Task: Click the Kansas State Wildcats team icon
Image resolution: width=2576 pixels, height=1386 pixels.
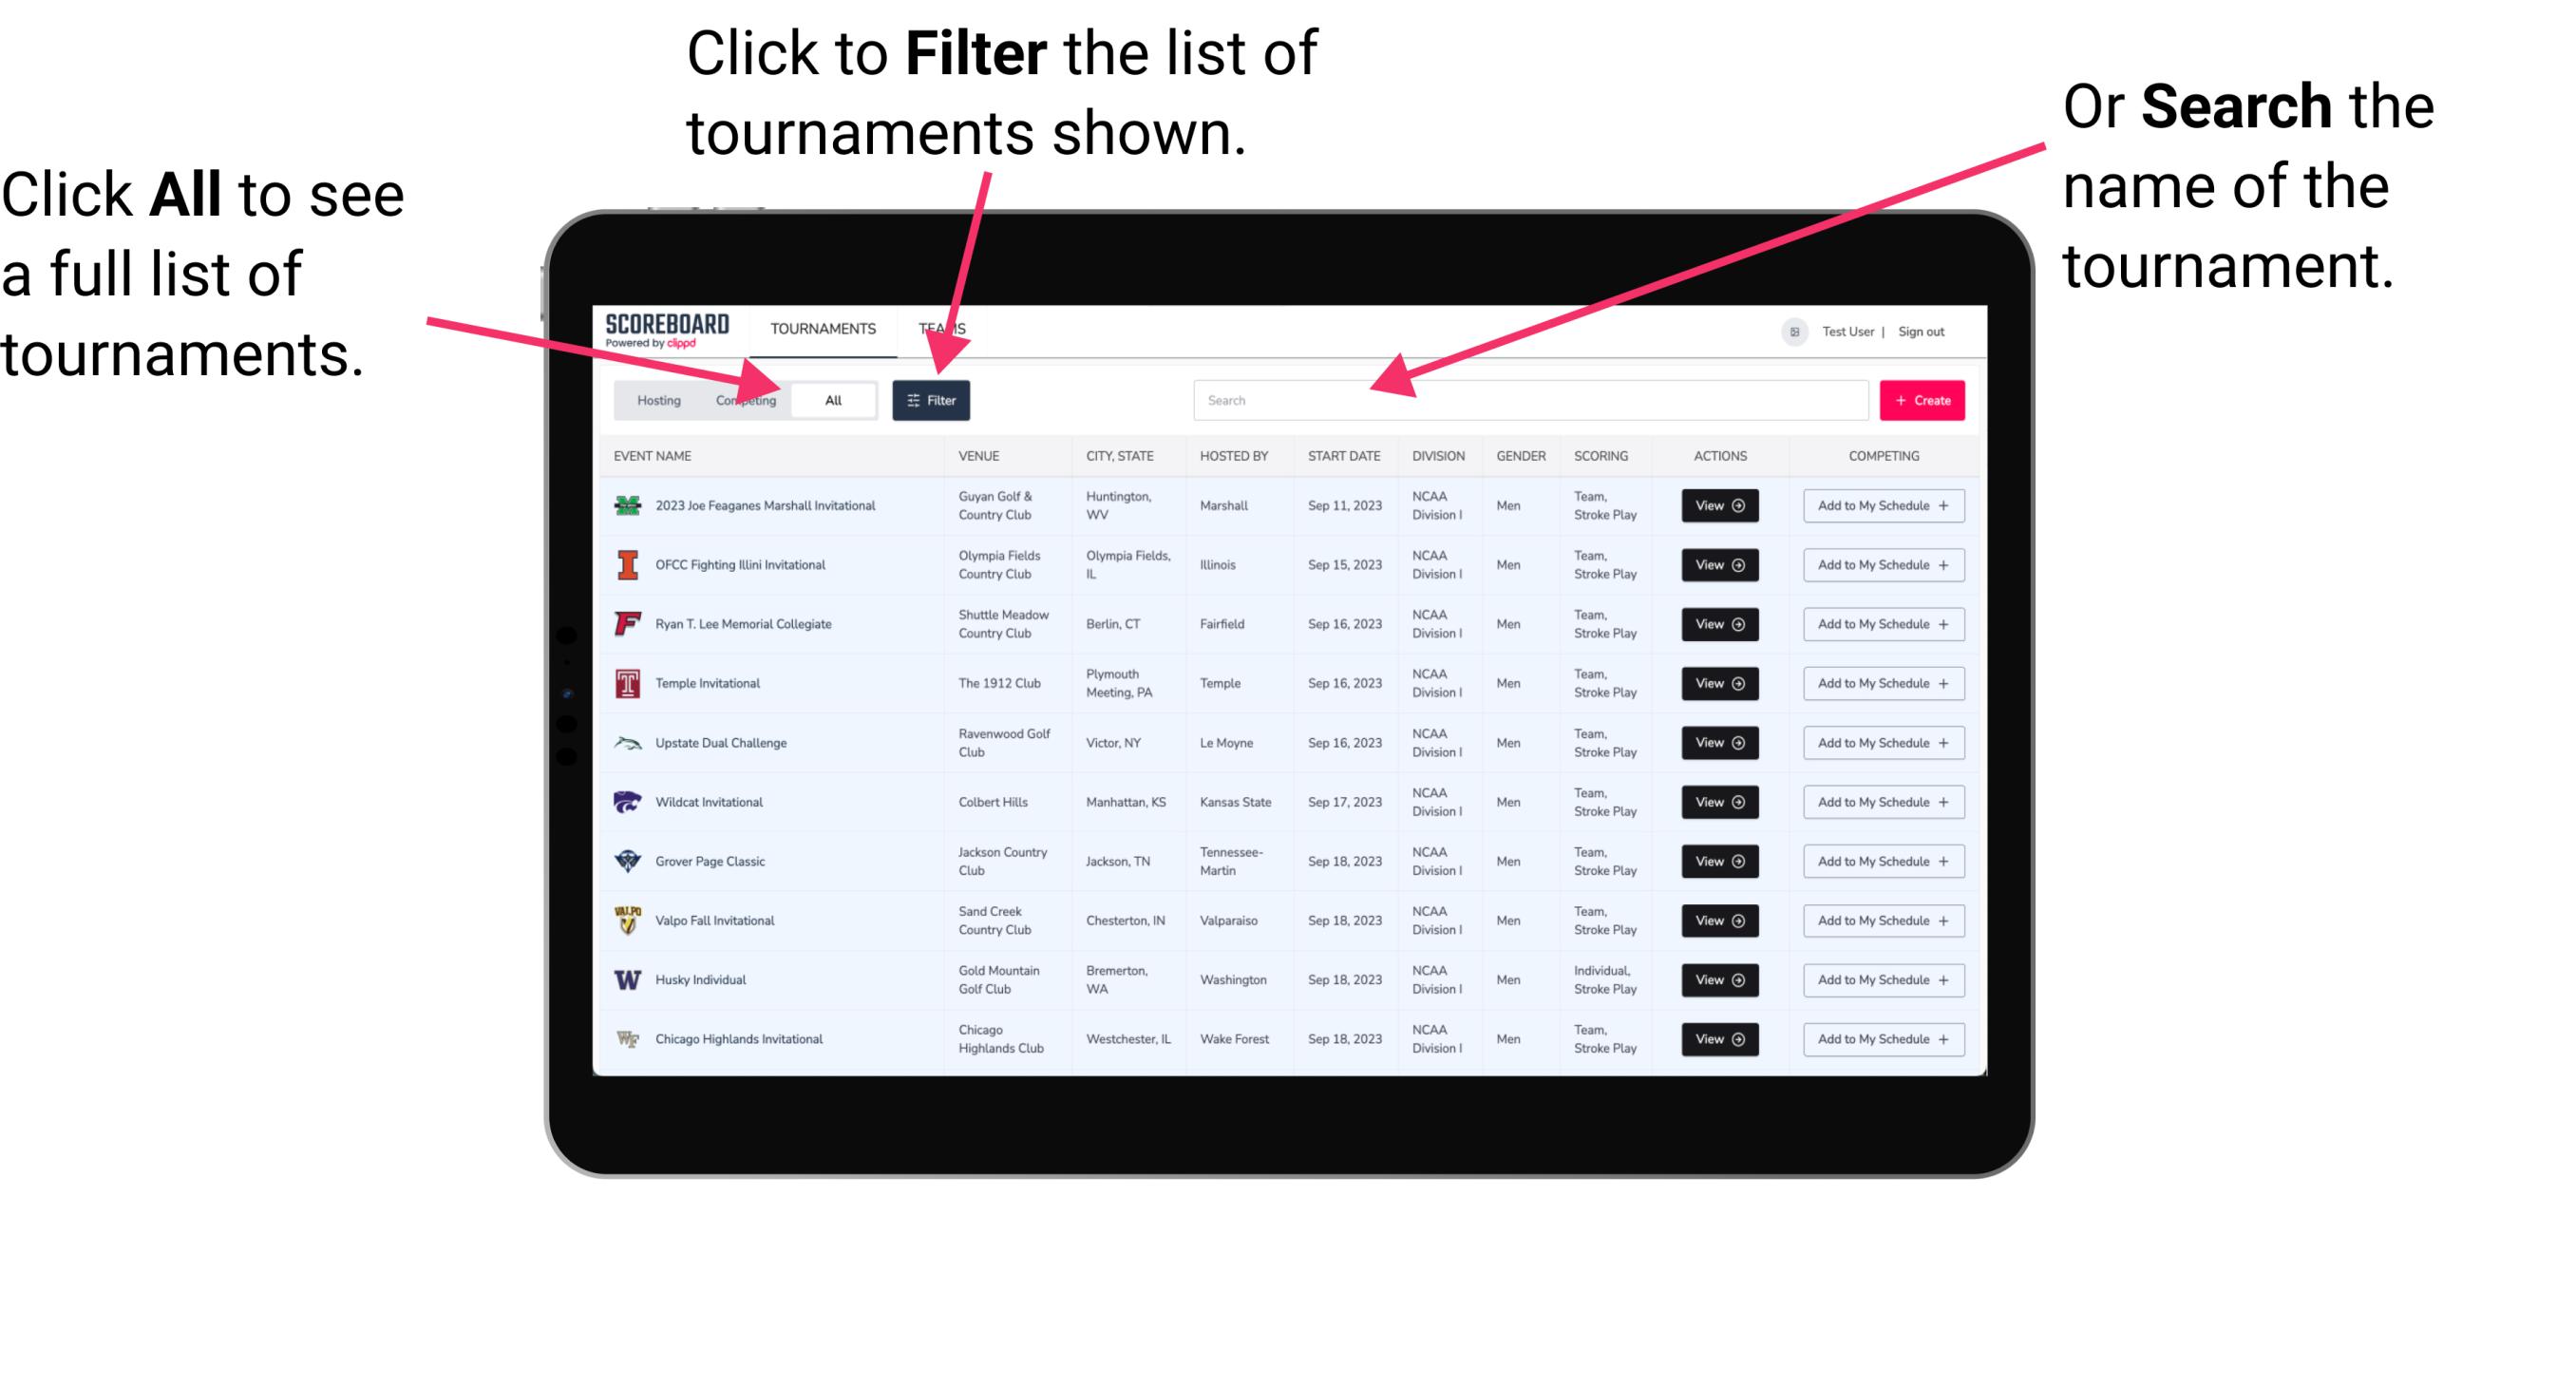Action: click(x=626, y=802)
